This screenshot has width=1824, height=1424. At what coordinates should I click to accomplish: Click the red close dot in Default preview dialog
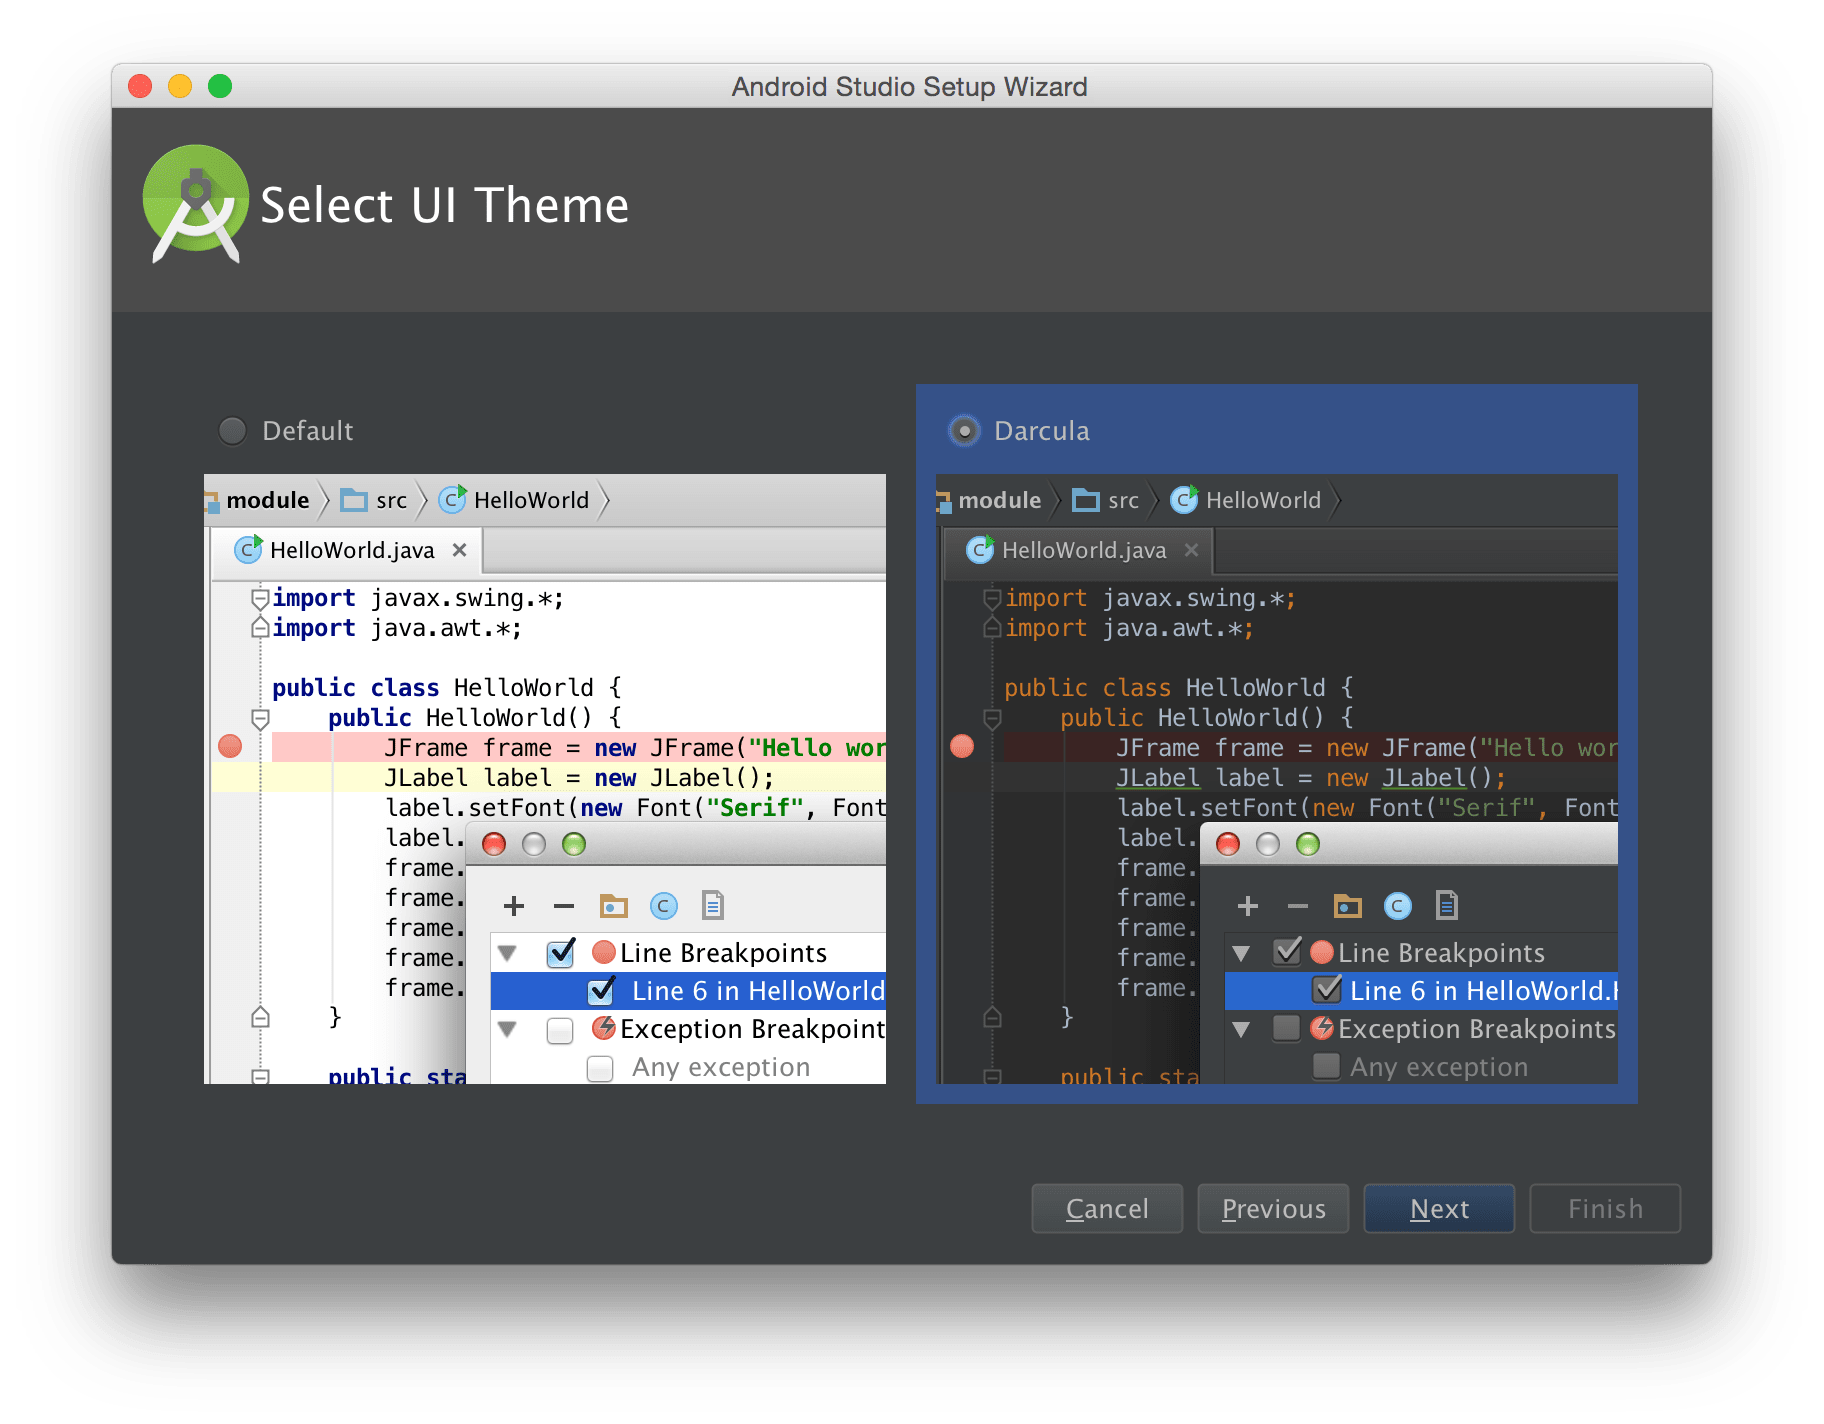pos(494,844)
